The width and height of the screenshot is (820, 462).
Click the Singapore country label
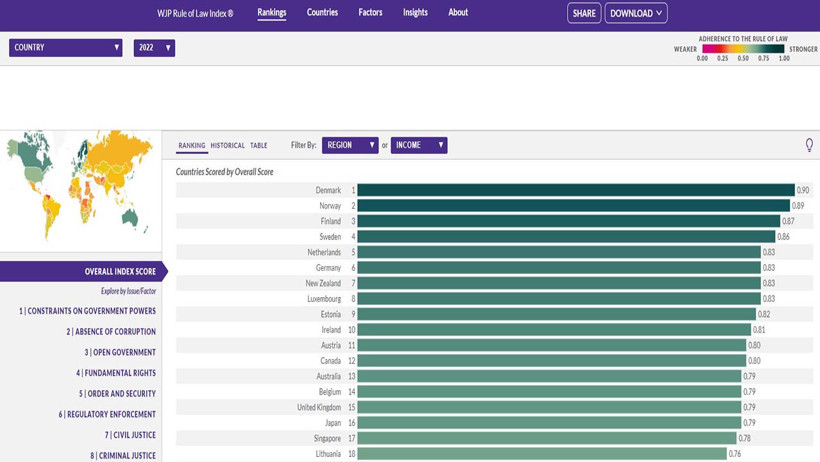tap(327, 438)
